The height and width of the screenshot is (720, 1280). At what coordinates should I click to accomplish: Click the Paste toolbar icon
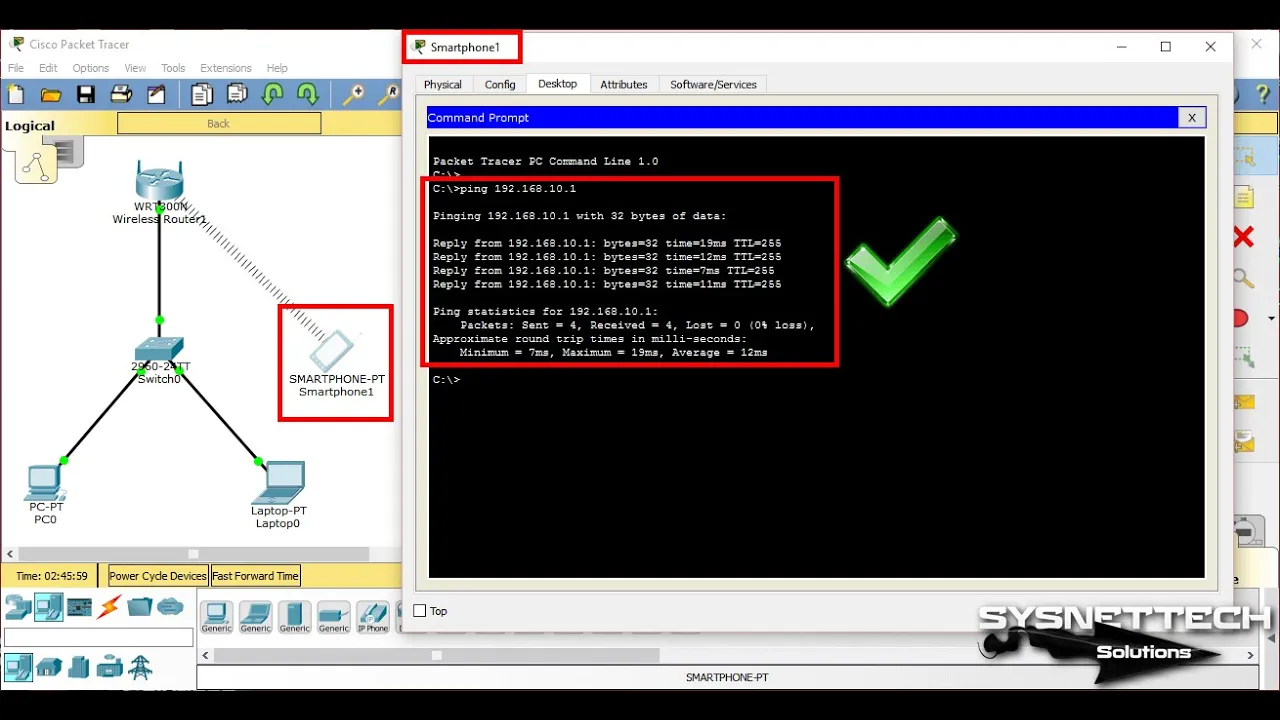click(x=237, y=95)
